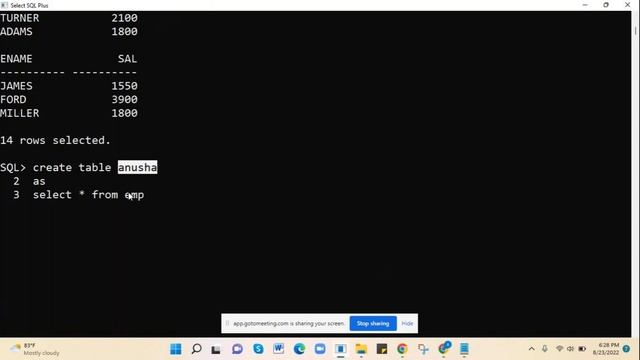
Task: Close the SQL Plus window
Action: 627,5
